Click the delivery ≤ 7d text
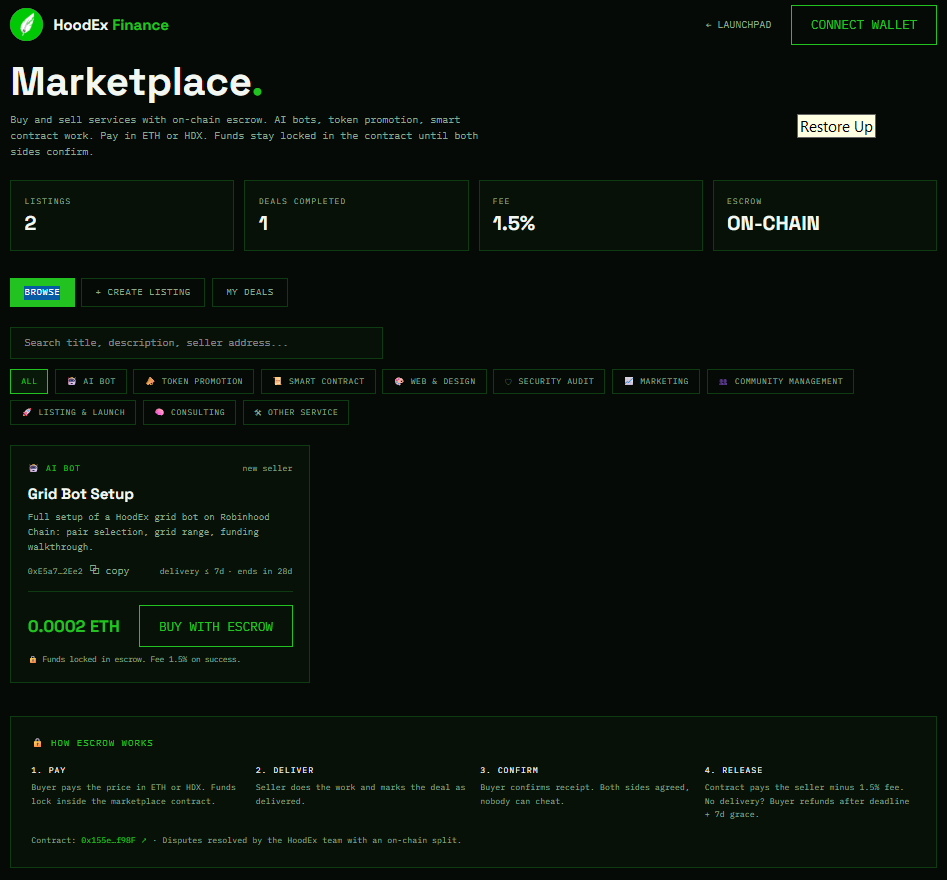This screenshot has height=880, width=947. click(x=191, y=571)
